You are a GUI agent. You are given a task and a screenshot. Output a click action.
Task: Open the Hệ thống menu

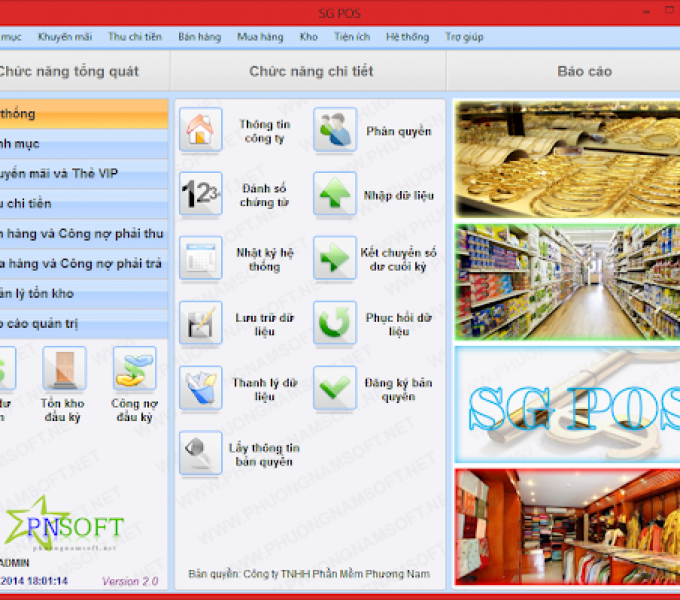coord(407,37)
